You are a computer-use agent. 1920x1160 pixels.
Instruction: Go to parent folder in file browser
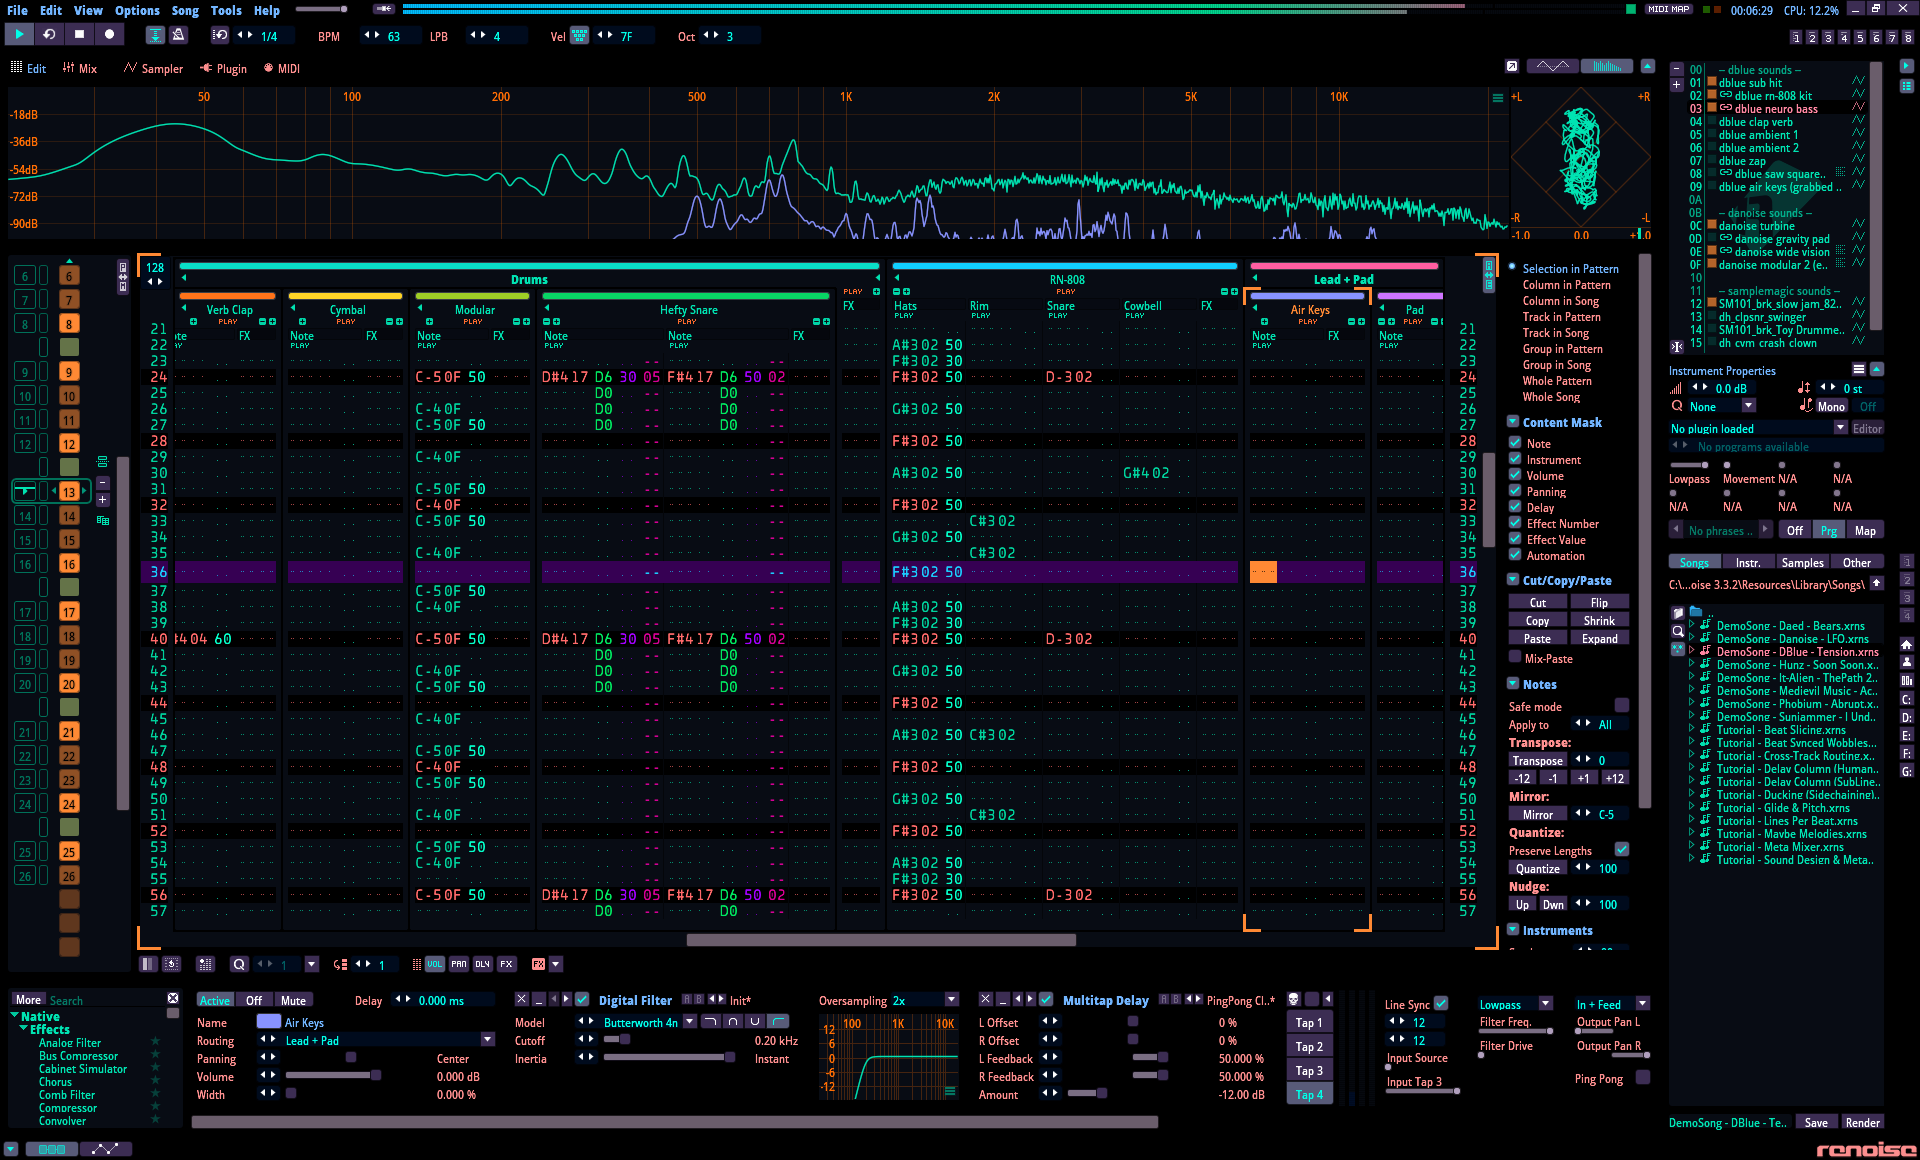pyautogui.click(x=1877, y=583)
